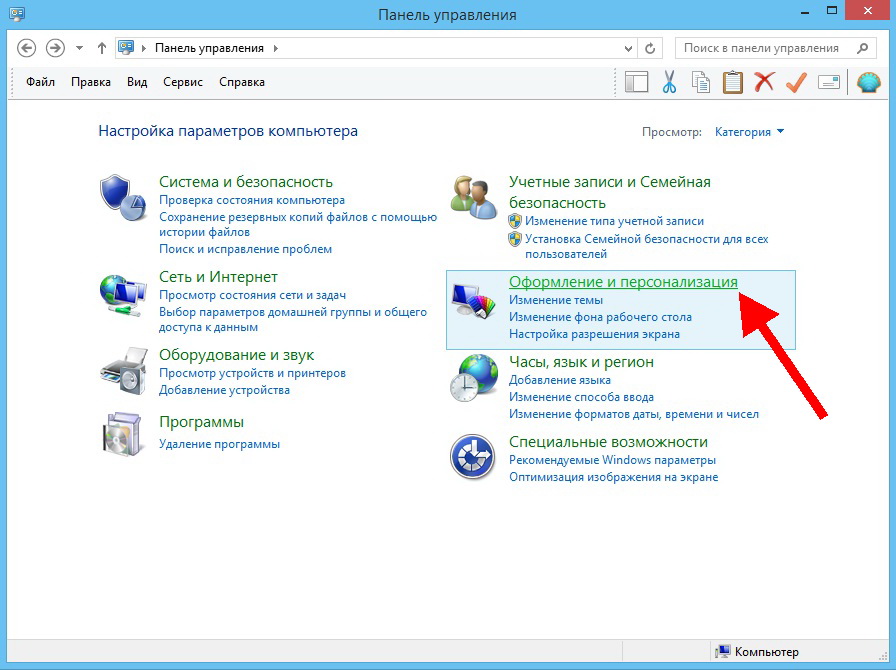Image resolution: width=896 pixels, height=670 pixels.
Task: Open the Сервис menu
Action: (x=183, y=82)
